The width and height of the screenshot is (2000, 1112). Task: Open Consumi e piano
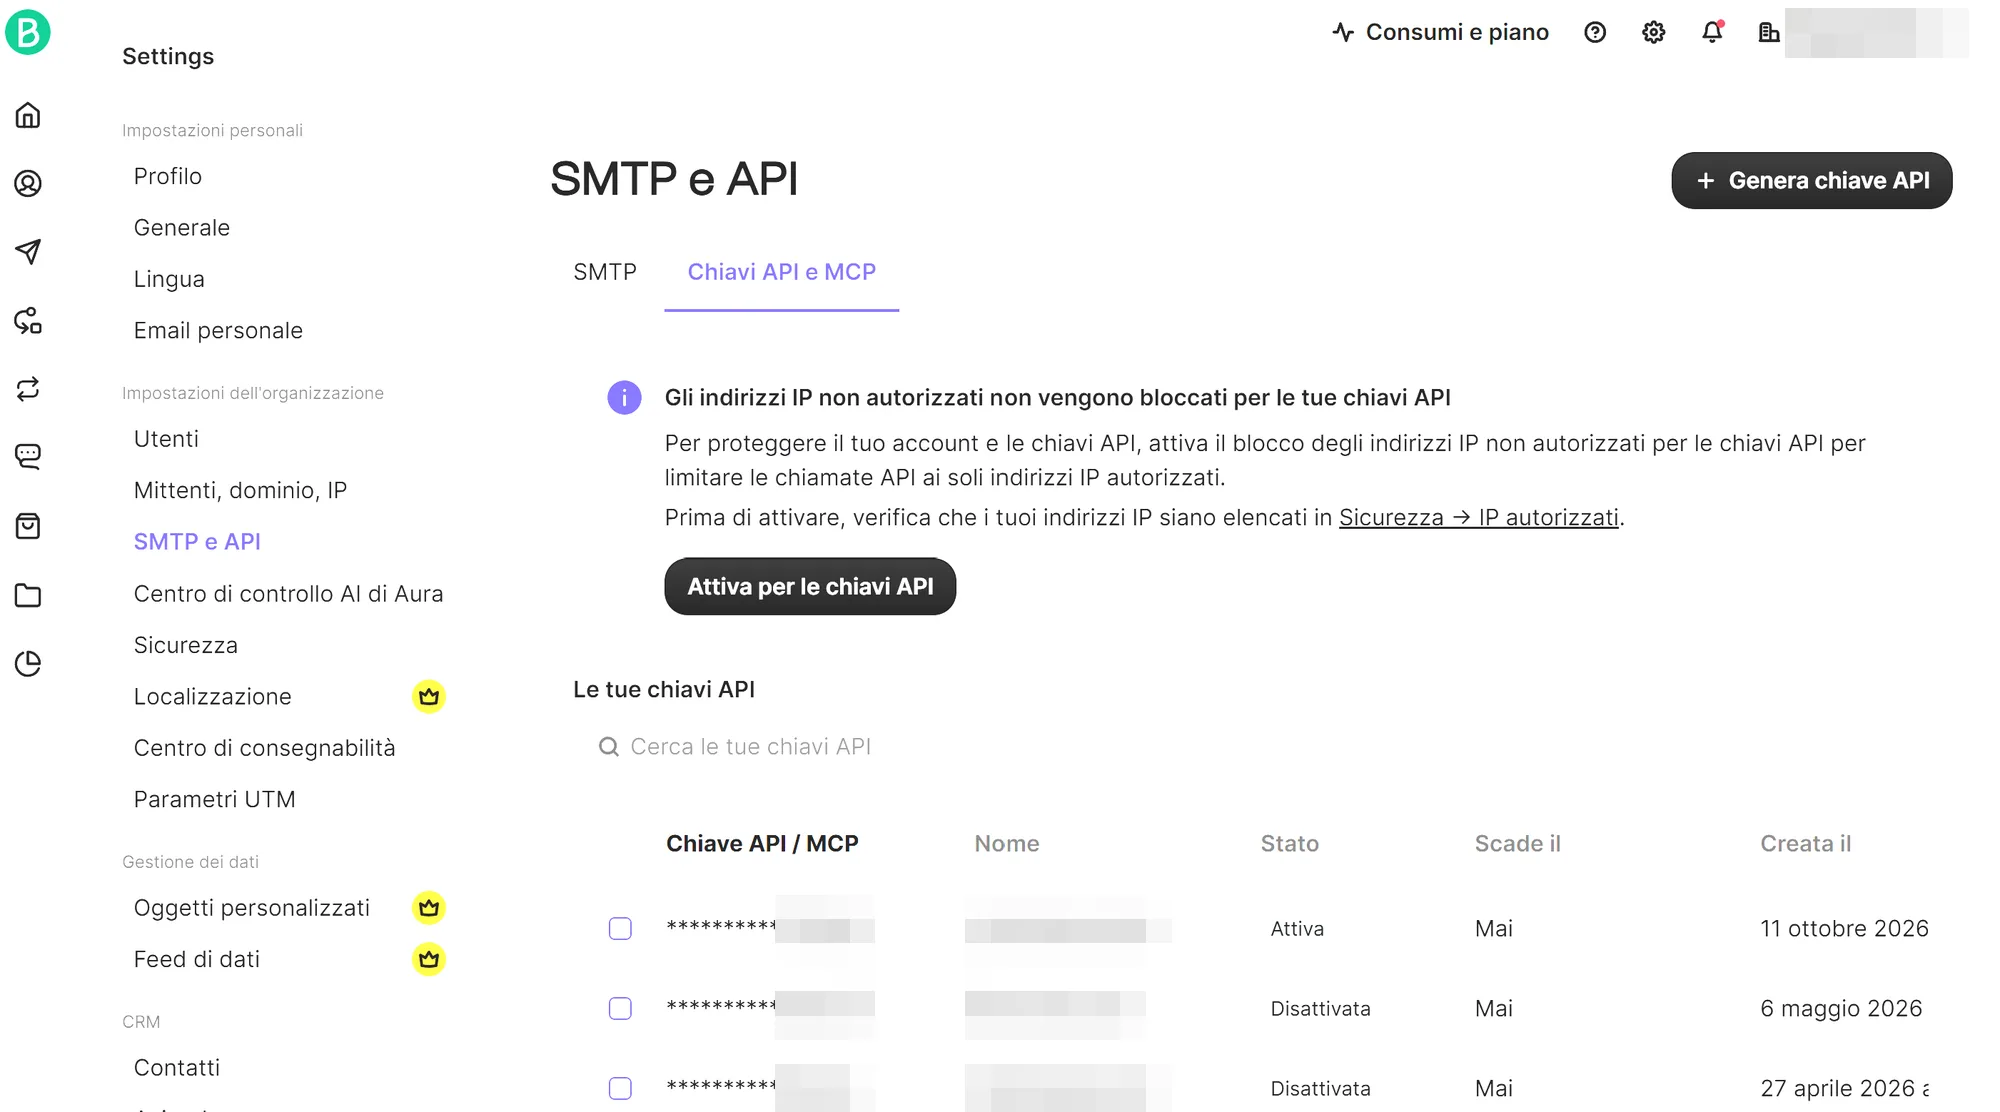pos(1440,32)
